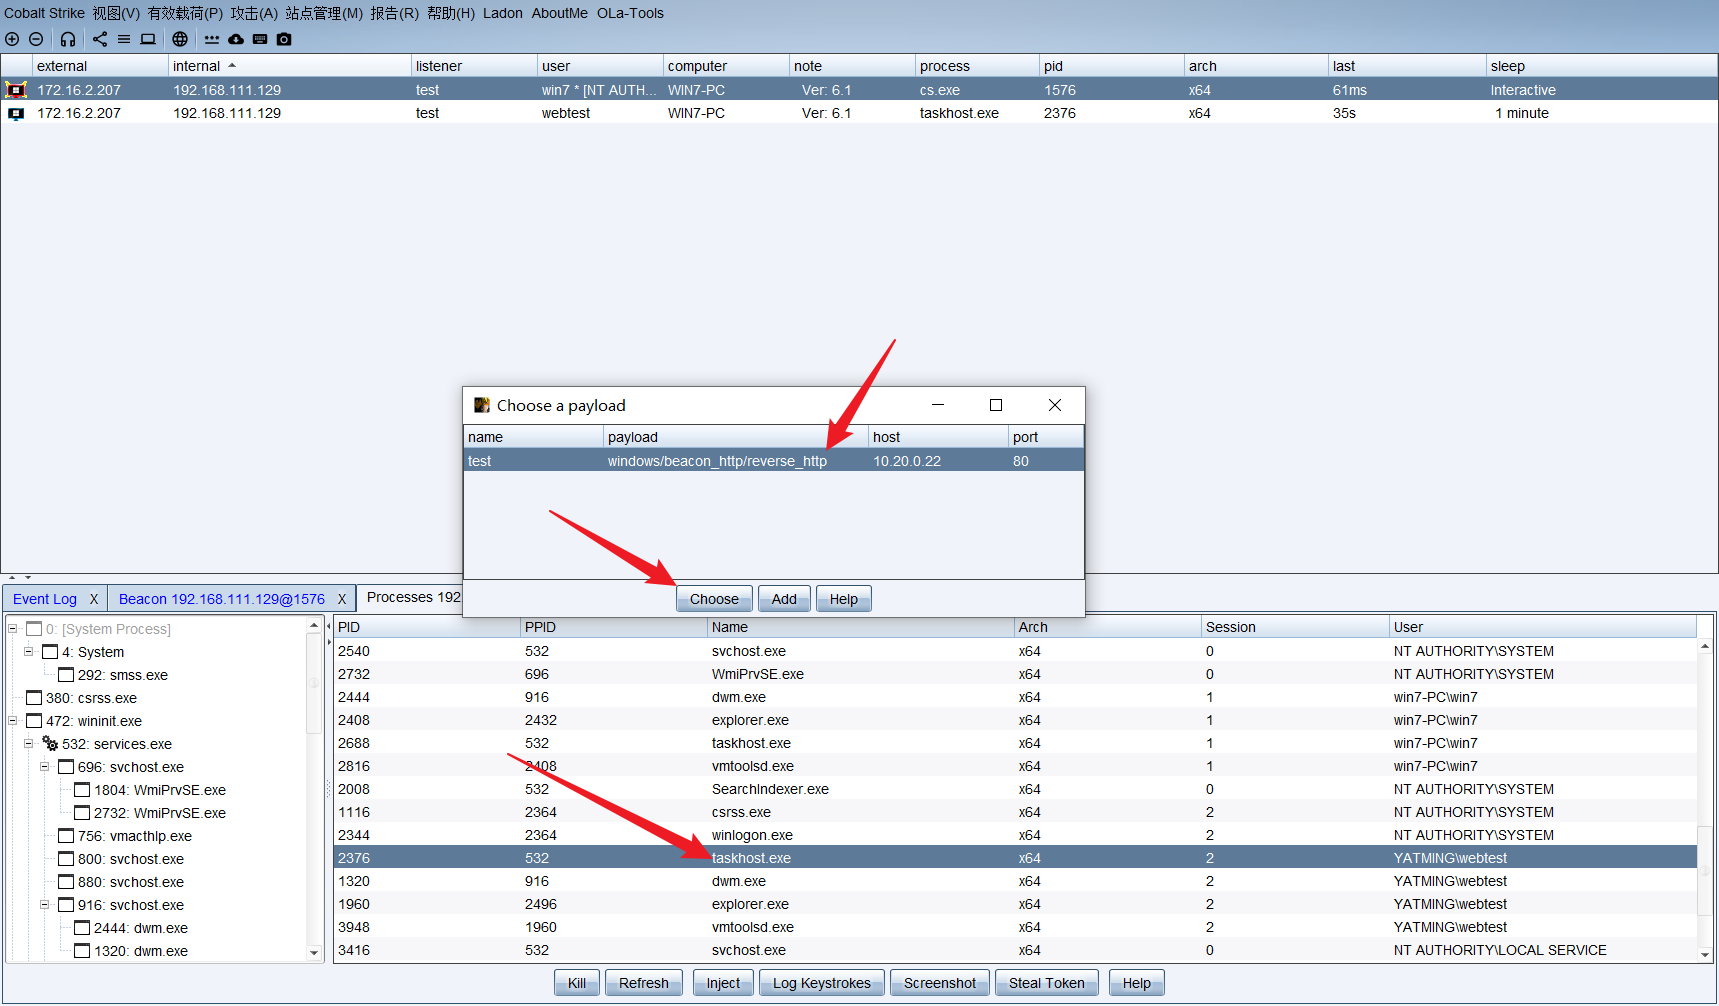Switch to target view laptop icon
The height and width of the screenshot is (1006, 1719).
coord(148,39)
